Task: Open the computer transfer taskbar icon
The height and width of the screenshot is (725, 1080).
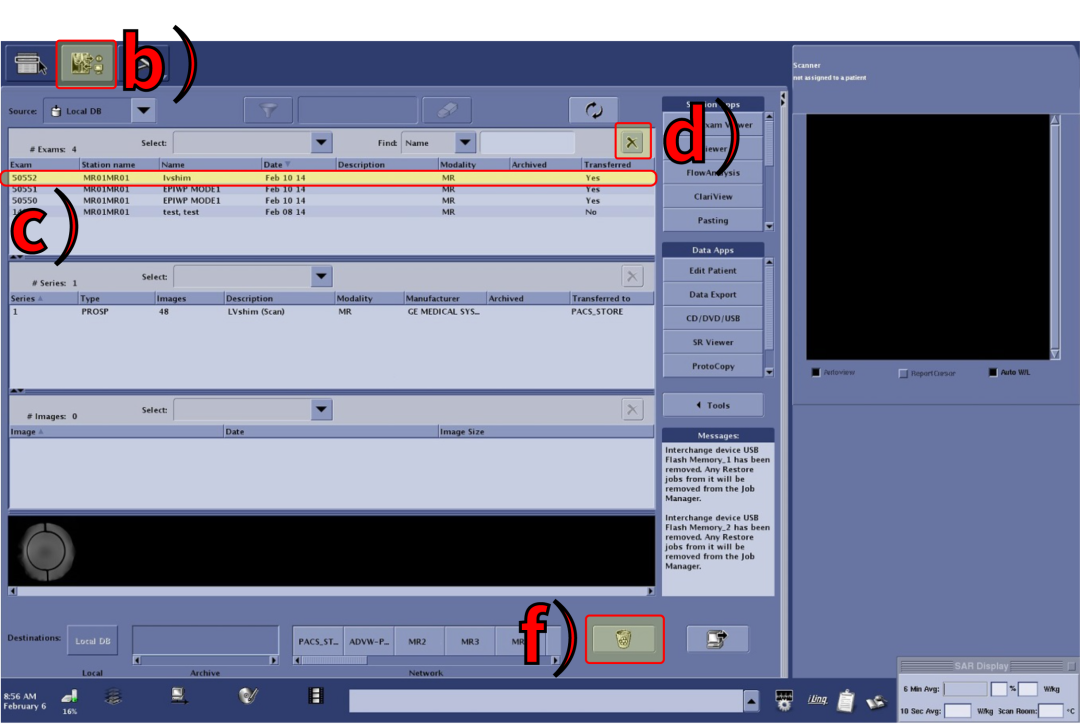Action: coord(179,696)
